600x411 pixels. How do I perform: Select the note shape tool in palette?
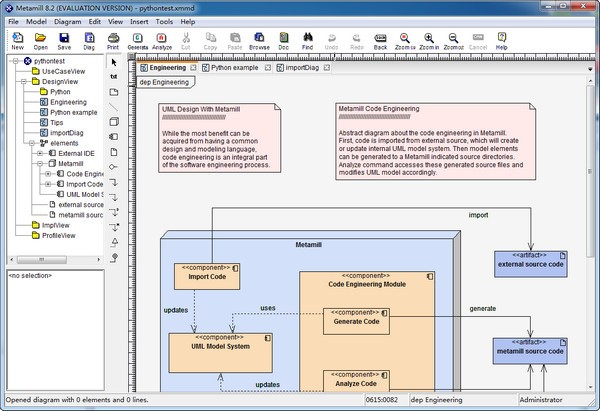click(x=114, y=92)
